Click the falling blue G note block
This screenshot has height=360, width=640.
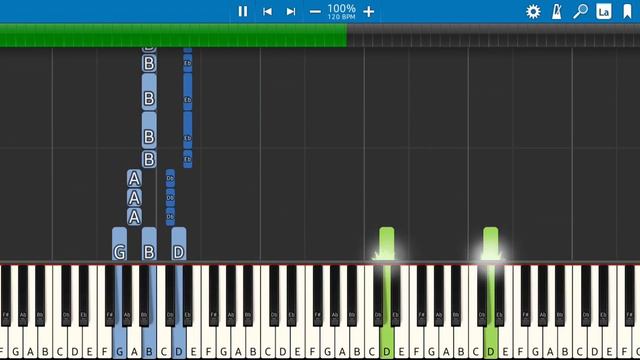click(x=119, y=244)
